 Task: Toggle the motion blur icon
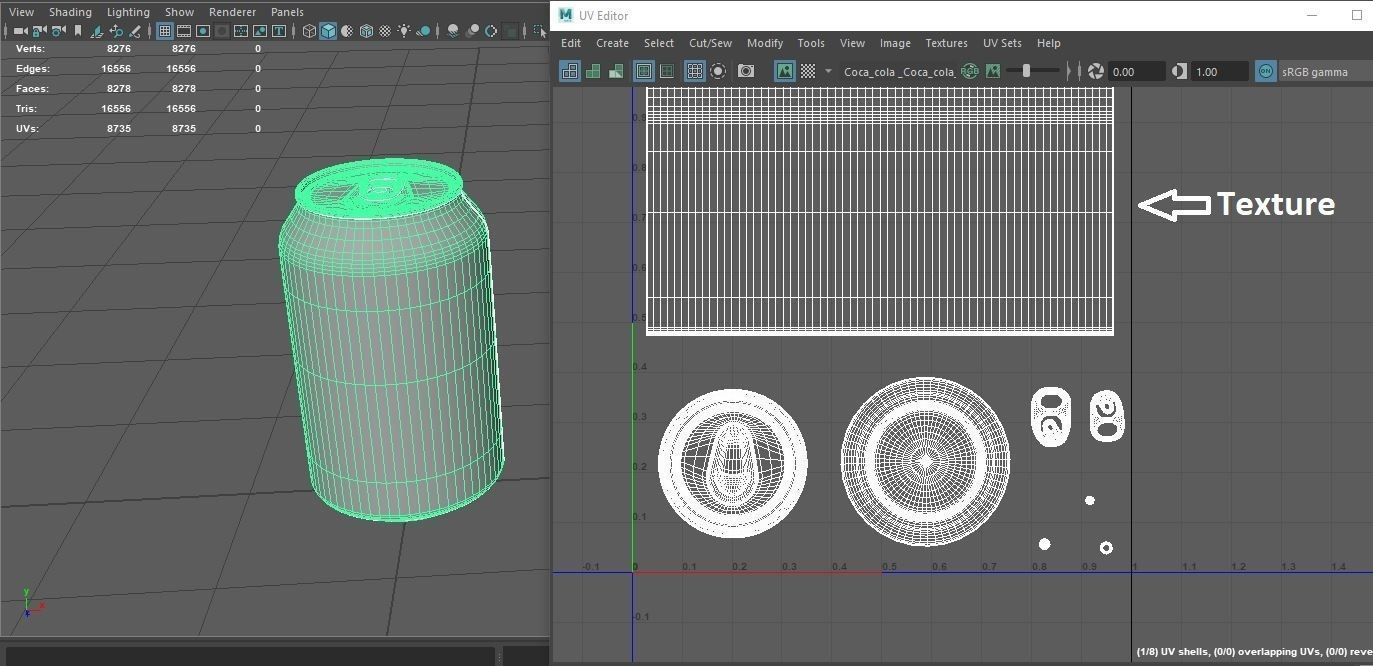[473, 31]
